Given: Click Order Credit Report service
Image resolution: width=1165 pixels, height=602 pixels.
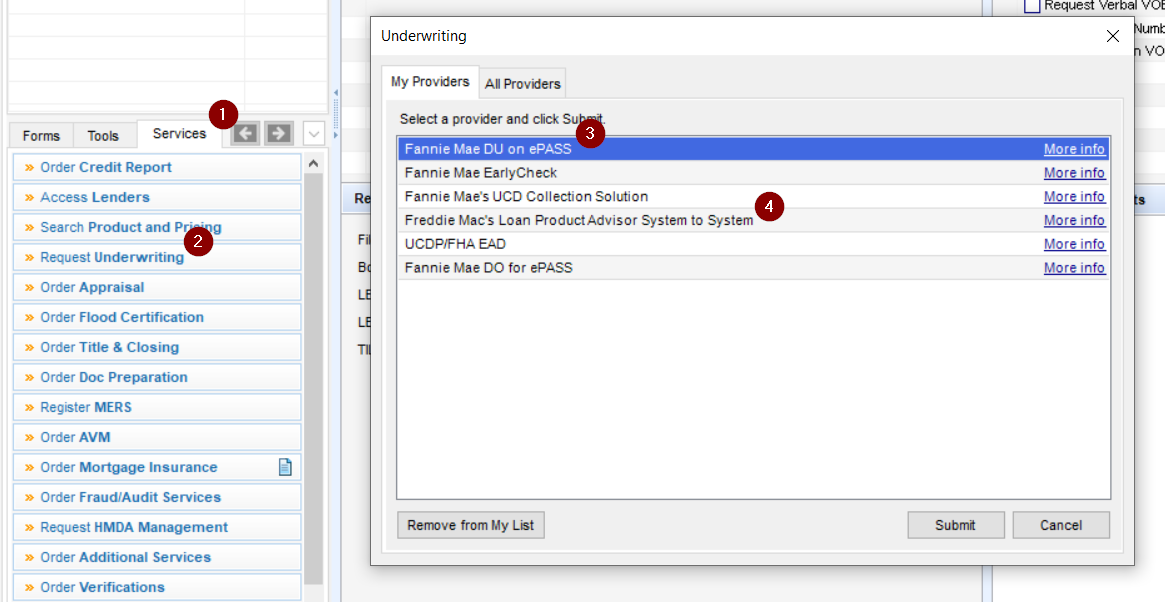Looking at the screenshot, I should click(106, 167).
